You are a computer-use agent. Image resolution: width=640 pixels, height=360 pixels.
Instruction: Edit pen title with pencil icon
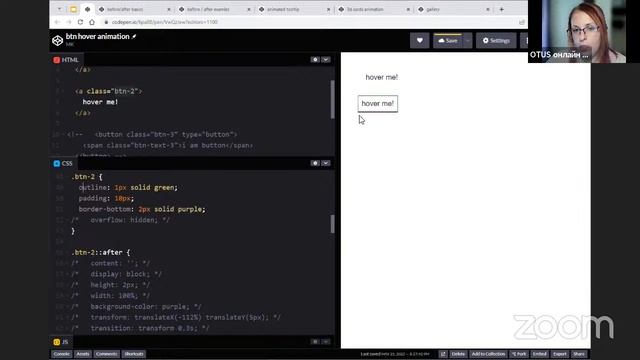pos(134,36)
